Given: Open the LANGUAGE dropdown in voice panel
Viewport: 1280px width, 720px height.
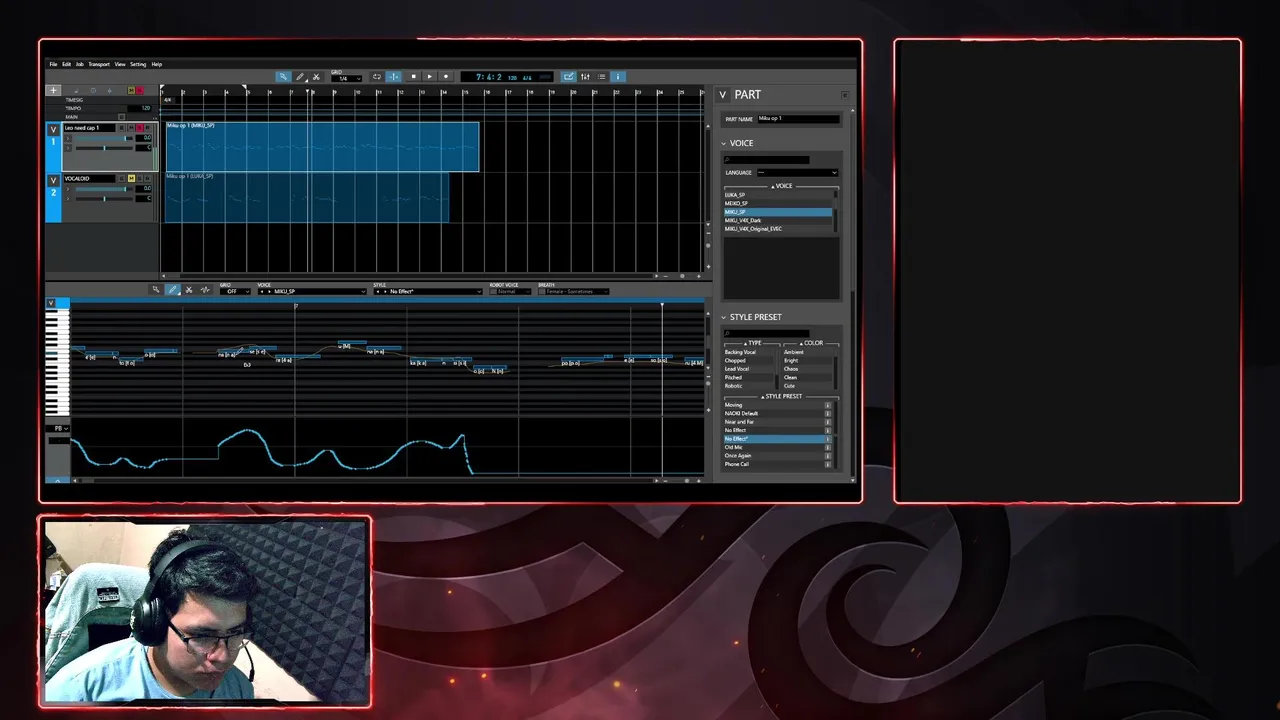Looking at the screenshot, I should 797,173.
